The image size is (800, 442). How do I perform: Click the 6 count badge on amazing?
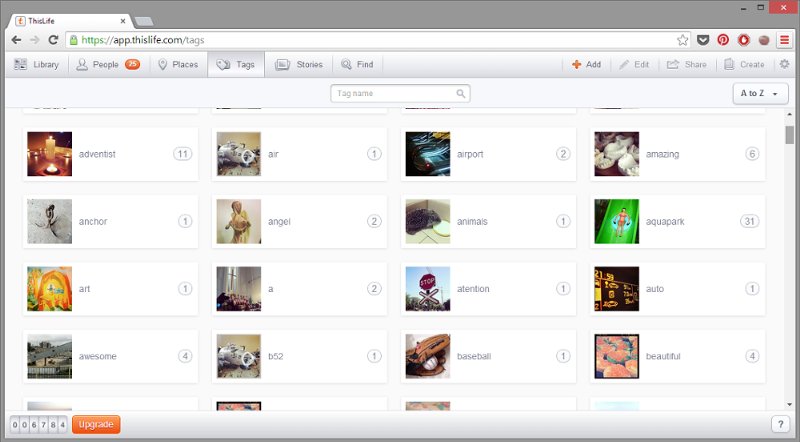[752, 154]
